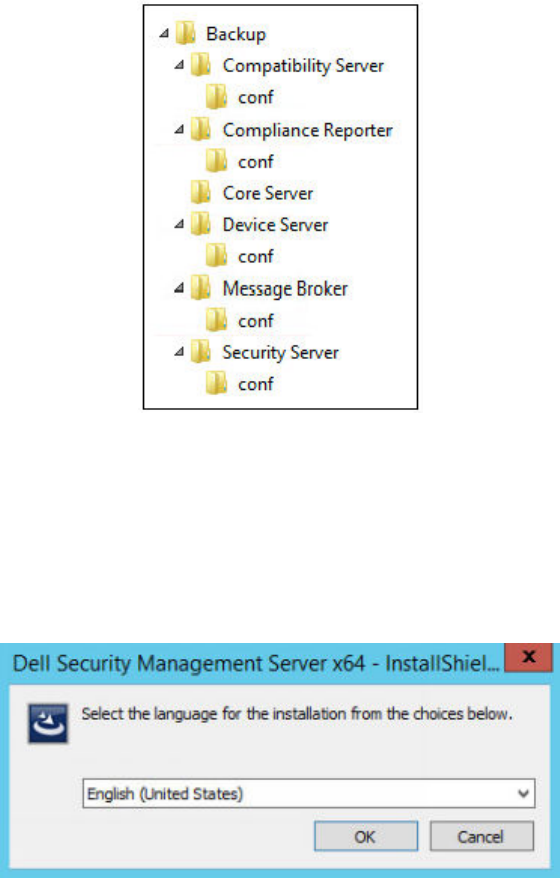The height and width of the screenshot is (878, 560).
Task: Click the Compatibility Server folder icon
Action: click(x=200, y=66)
